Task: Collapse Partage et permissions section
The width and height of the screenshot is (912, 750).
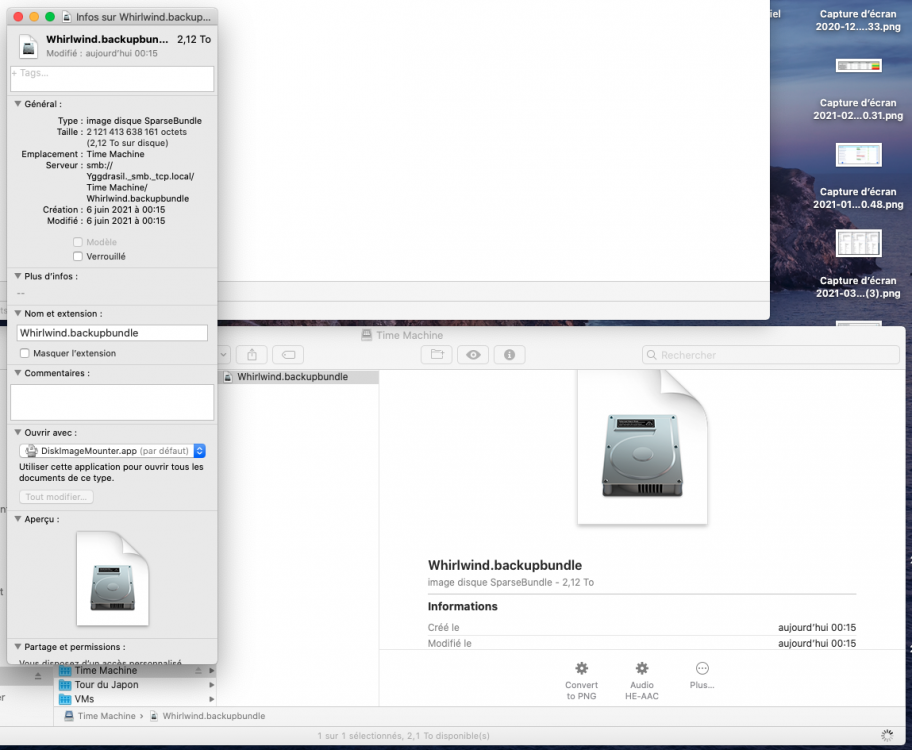Action: tap(18, 646)
